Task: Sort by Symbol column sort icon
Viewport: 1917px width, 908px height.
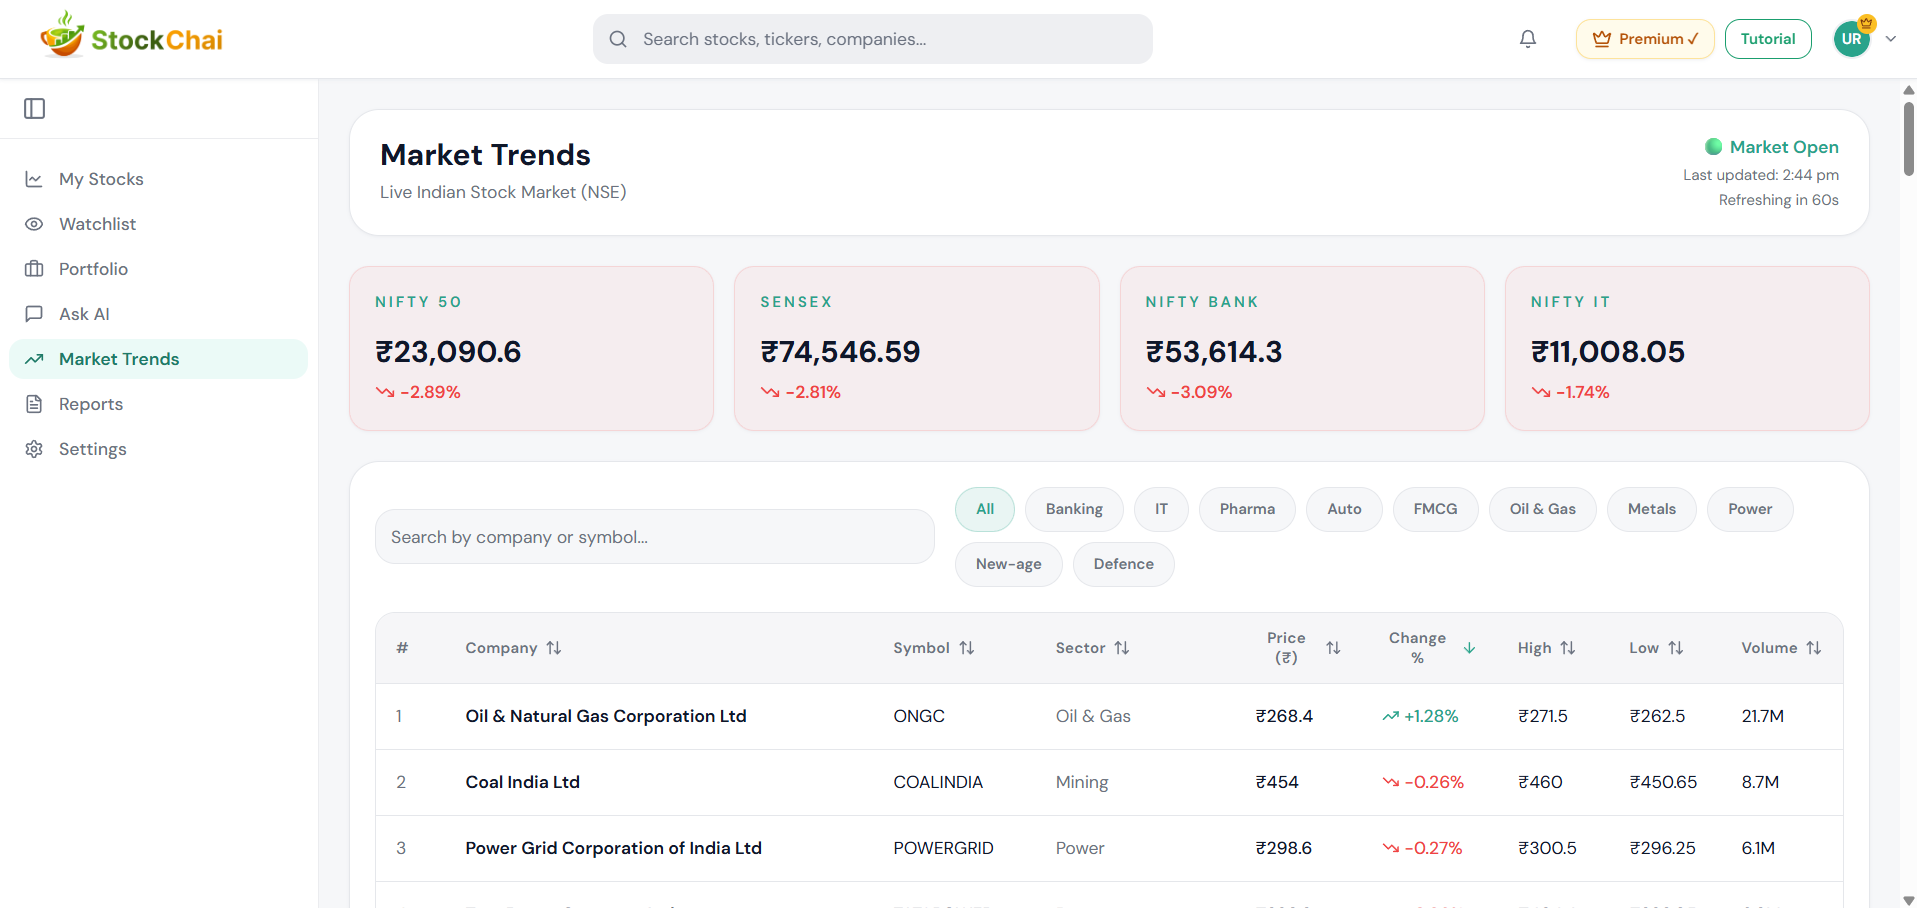Action: [967, 648]
